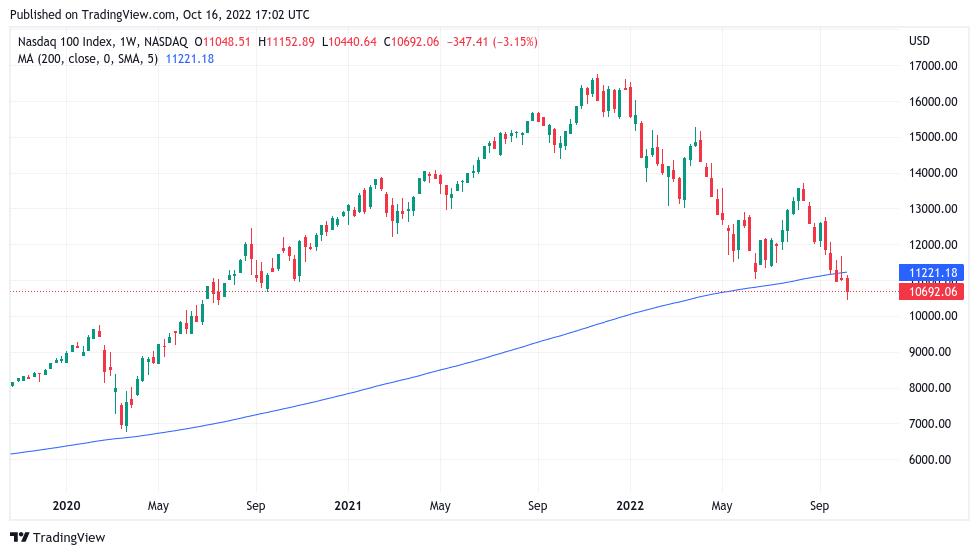Click the 17000.00 price scale label
The image size is (979, 555).
929,66
